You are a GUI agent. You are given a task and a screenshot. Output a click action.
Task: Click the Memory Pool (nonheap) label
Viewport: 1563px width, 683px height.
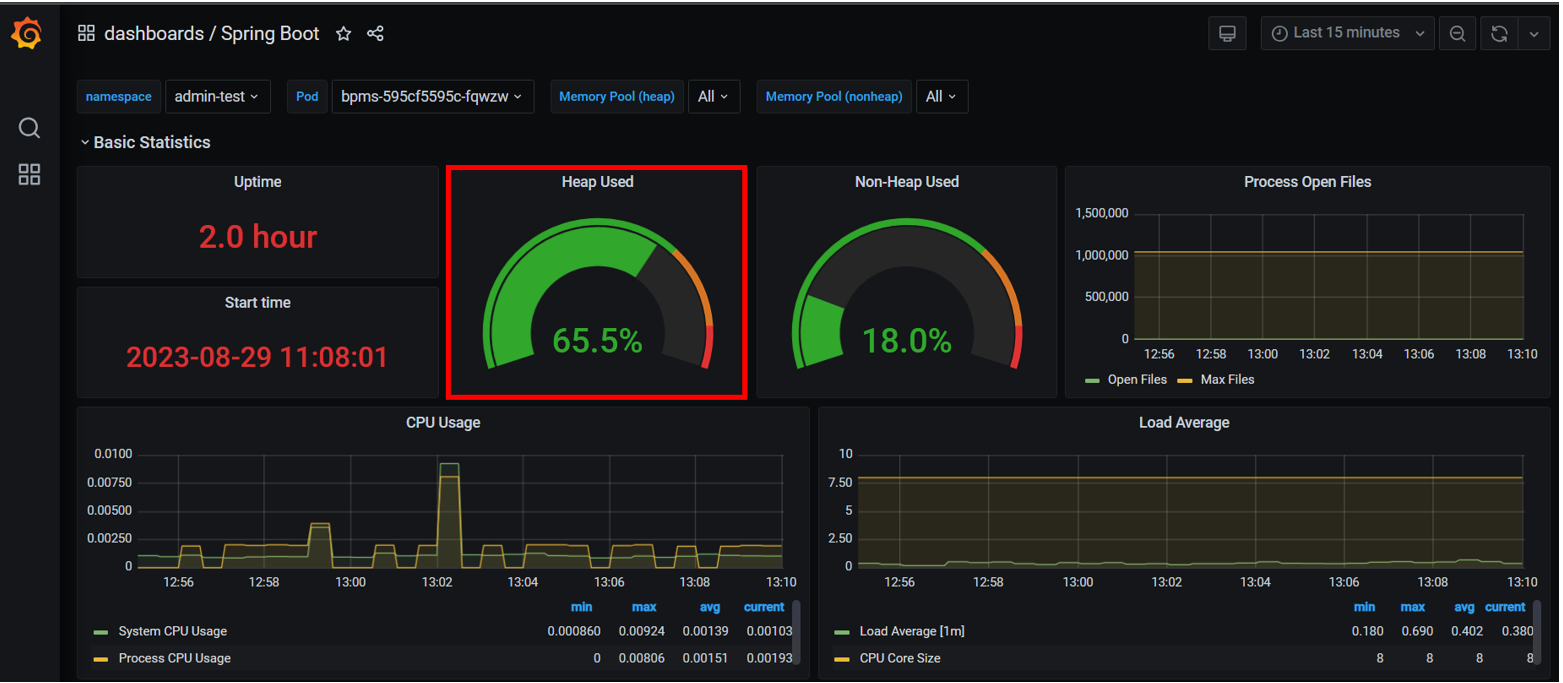(x=834, y=97)
